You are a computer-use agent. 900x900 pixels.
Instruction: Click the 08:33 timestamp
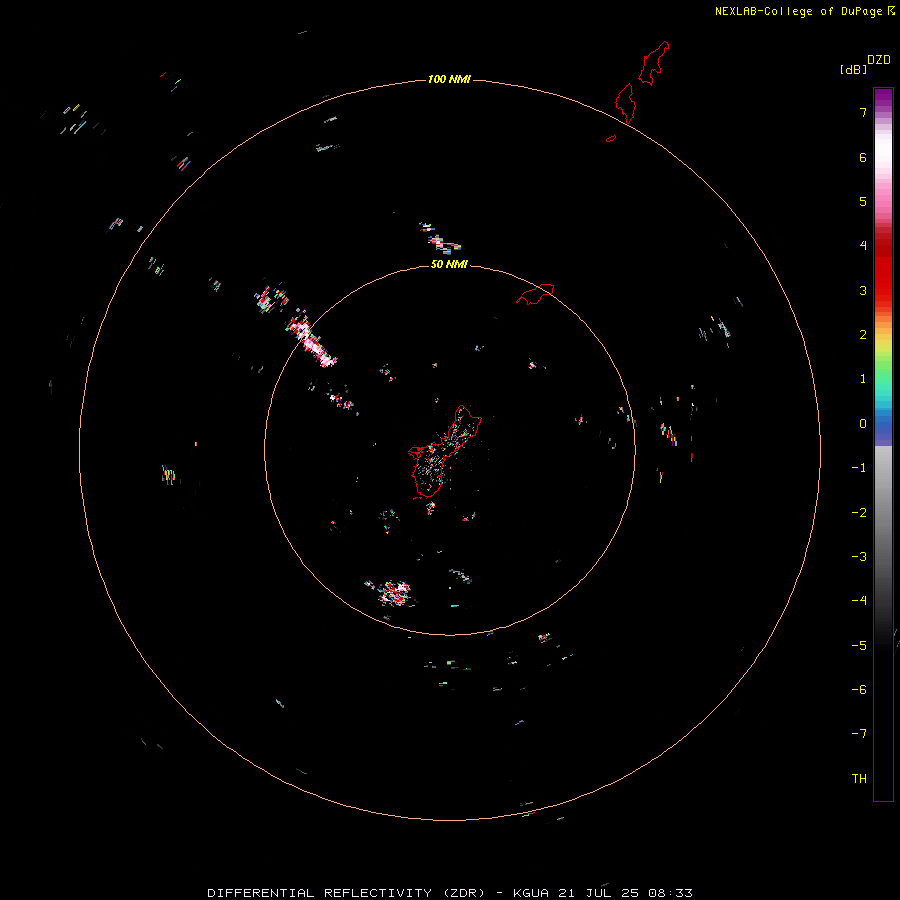[670, 893]
